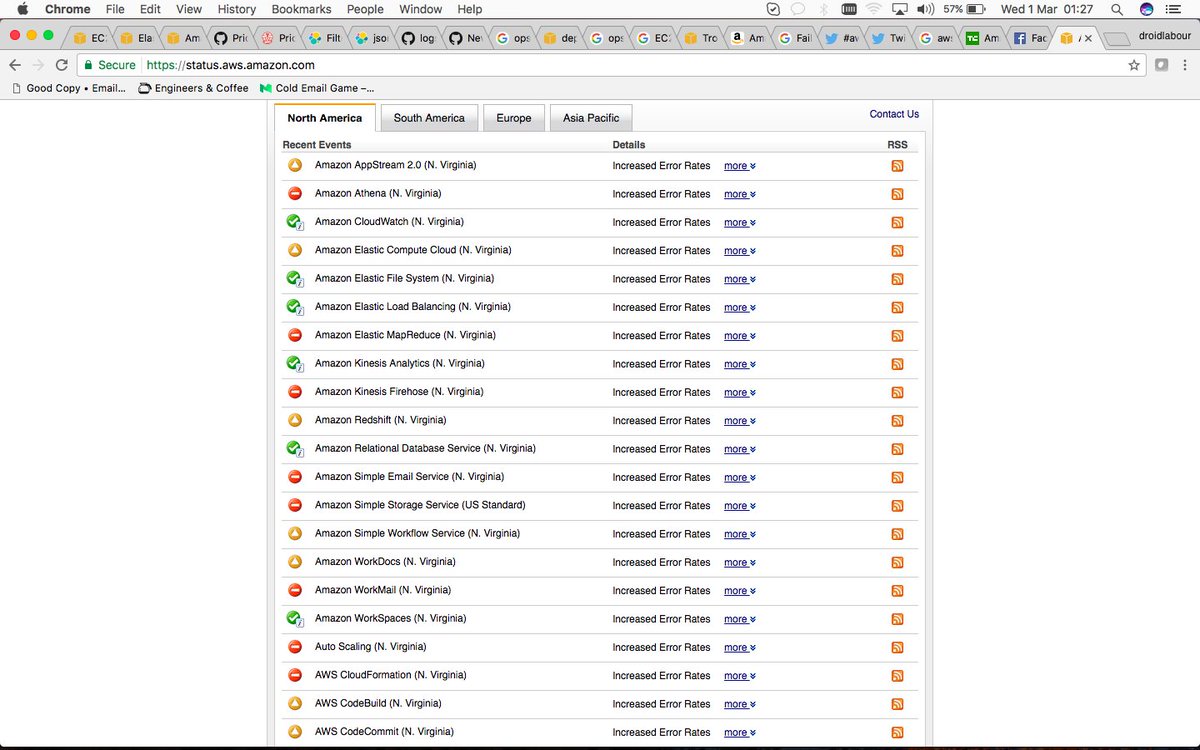
Task: Click orange warning icon for Amazon Redshift
Action: tap(295, 420)
